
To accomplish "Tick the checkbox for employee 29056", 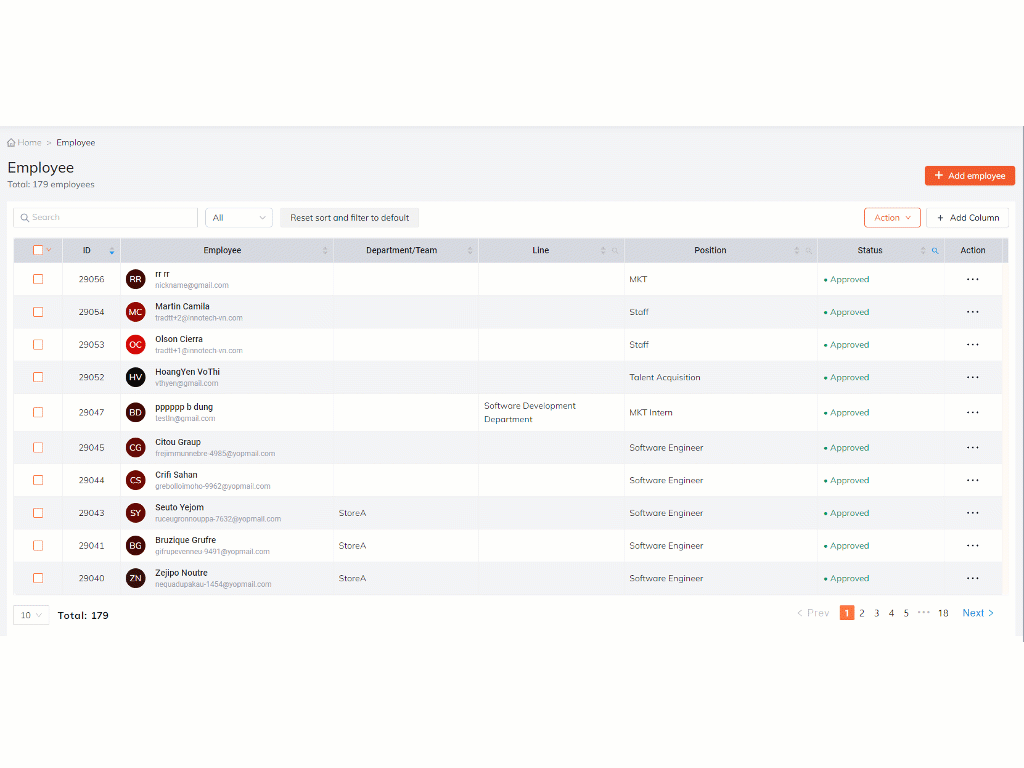I will (38, 279).
